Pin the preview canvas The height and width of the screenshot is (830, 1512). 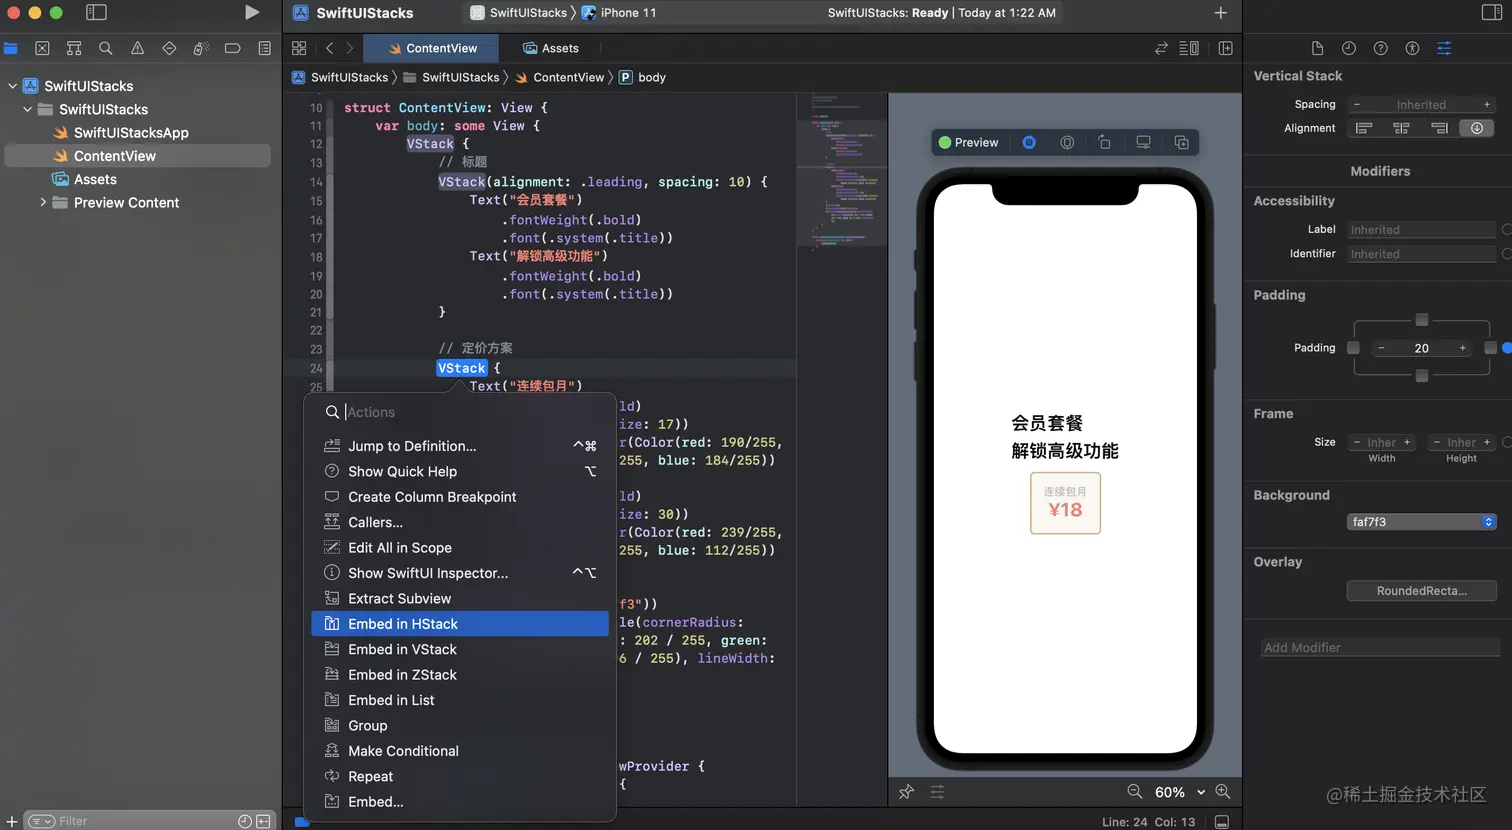pos(906,792)
